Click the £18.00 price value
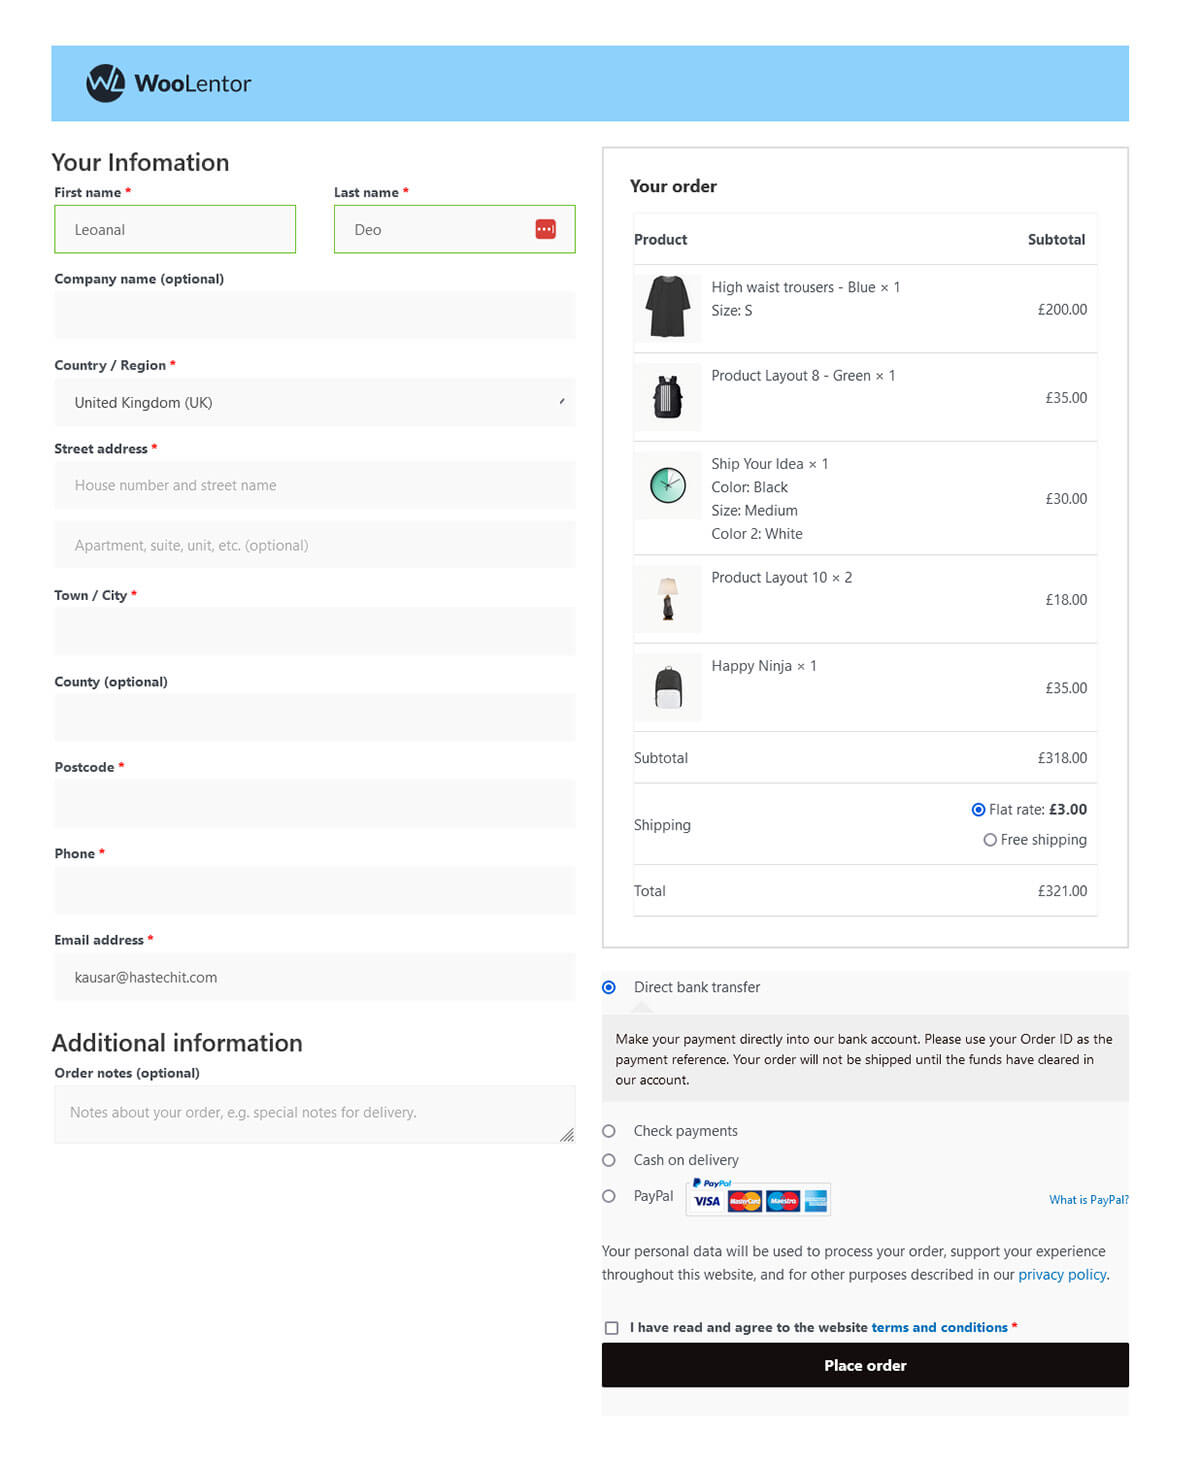This screenshot has width=1200, height=1465. (x=1066, y=600)
